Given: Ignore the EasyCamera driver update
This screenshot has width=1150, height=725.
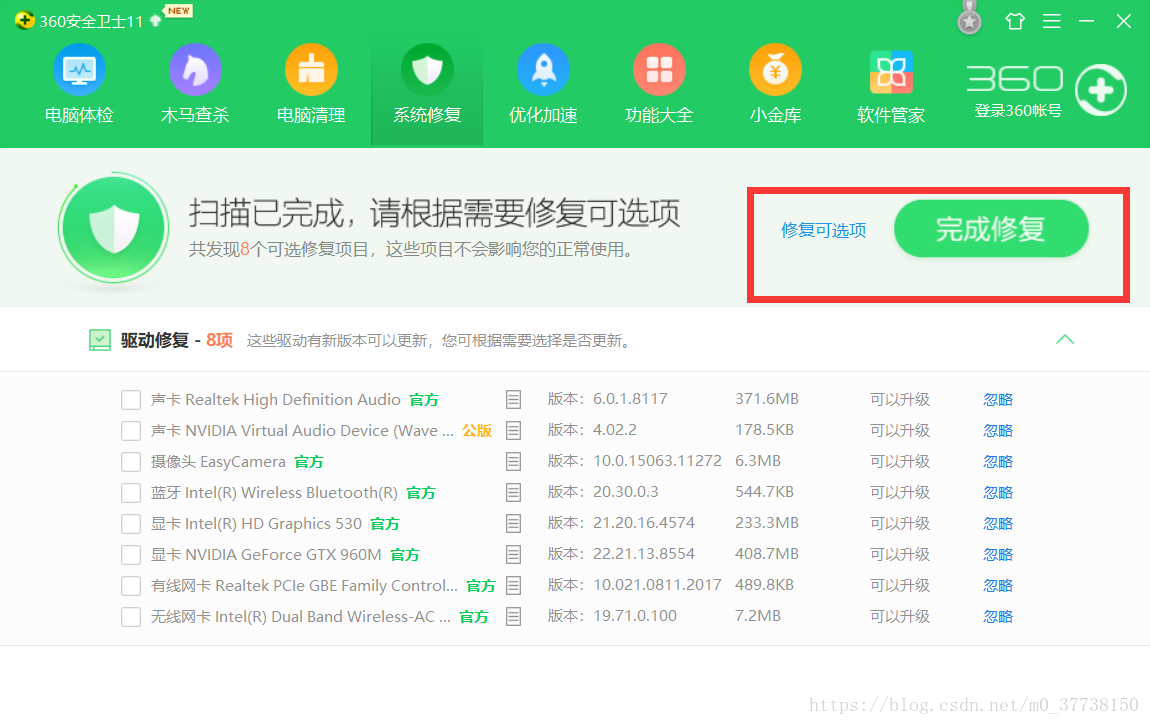Looking at the screenshot, I should 997,462.
